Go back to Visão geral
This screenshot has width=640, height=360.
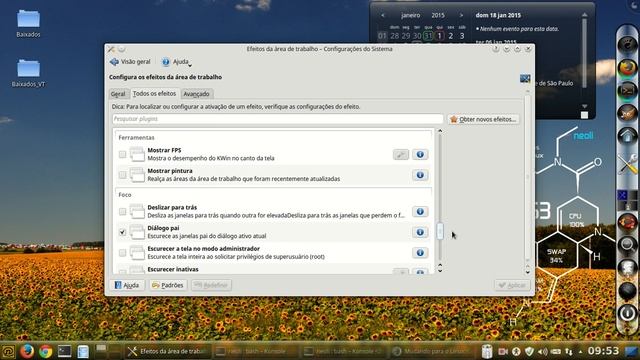point(130,62)
